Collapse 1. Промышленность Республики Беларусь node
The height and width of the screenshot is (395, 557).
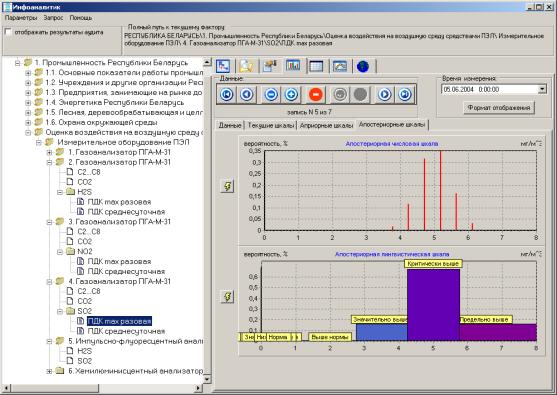(x=17, y=63)
